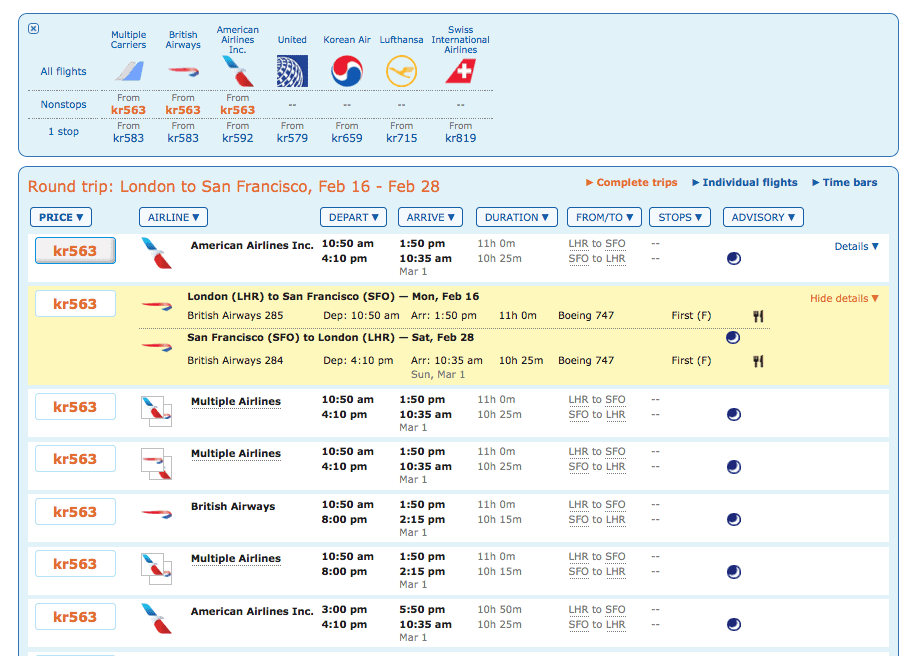Click American Airlines logo in first result row
This screenshot has height=656, width=912.
click(156, 253)
